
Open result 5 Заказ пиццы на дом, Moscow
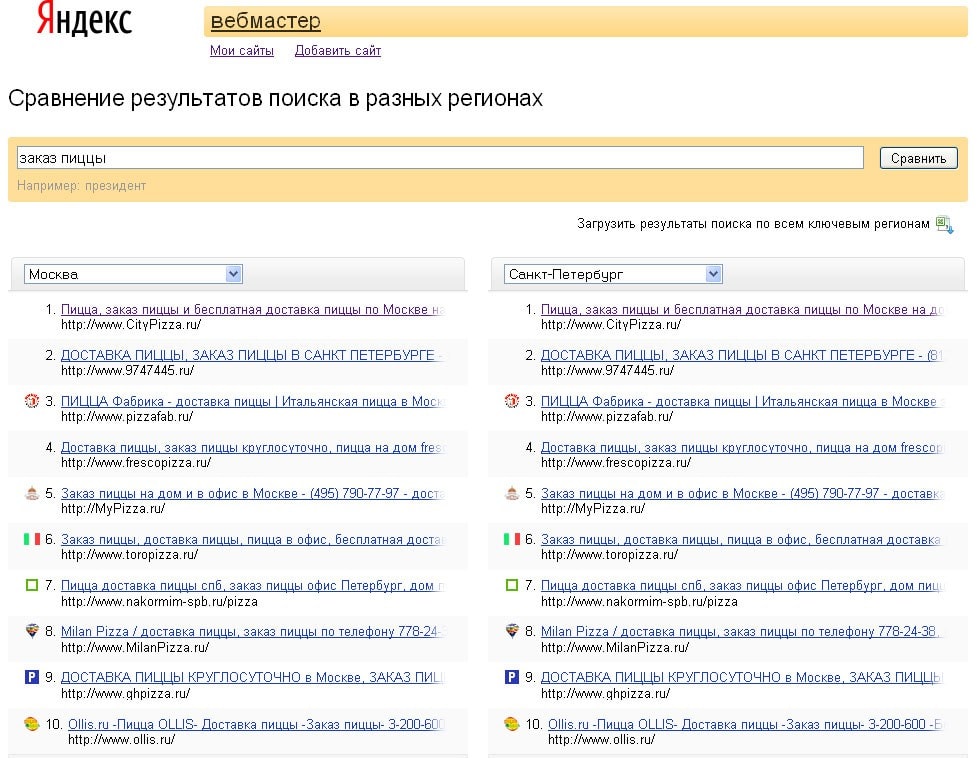tap(252, 493)
